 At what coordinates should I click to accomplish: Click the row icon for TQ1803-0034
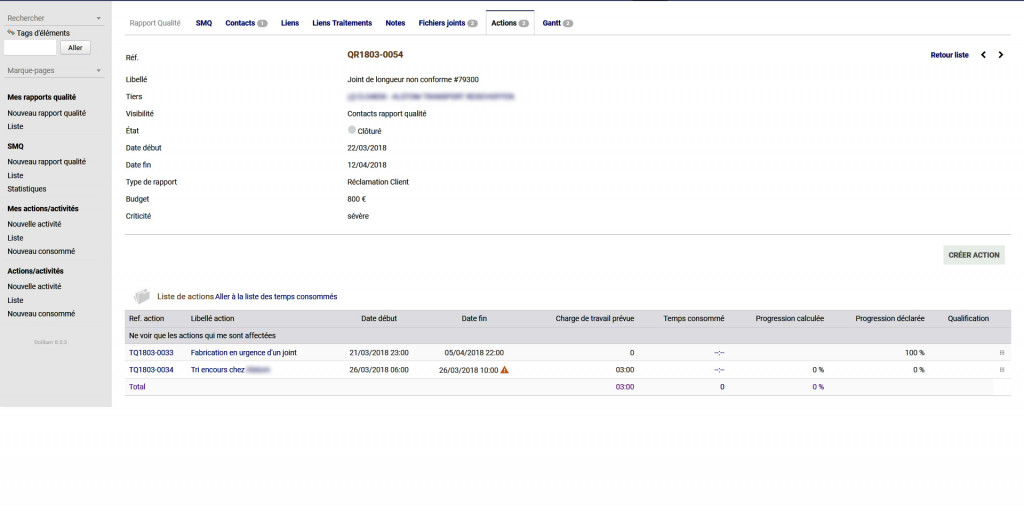(1002, 370)
